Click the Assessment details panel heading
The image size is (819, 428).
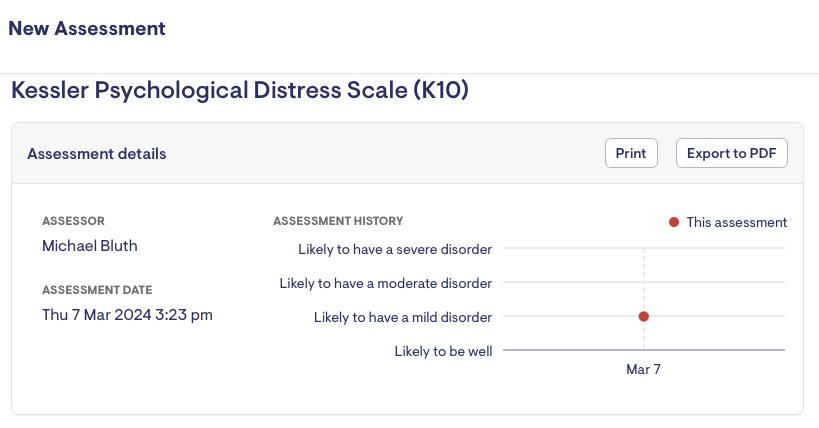tap(96, 154)
